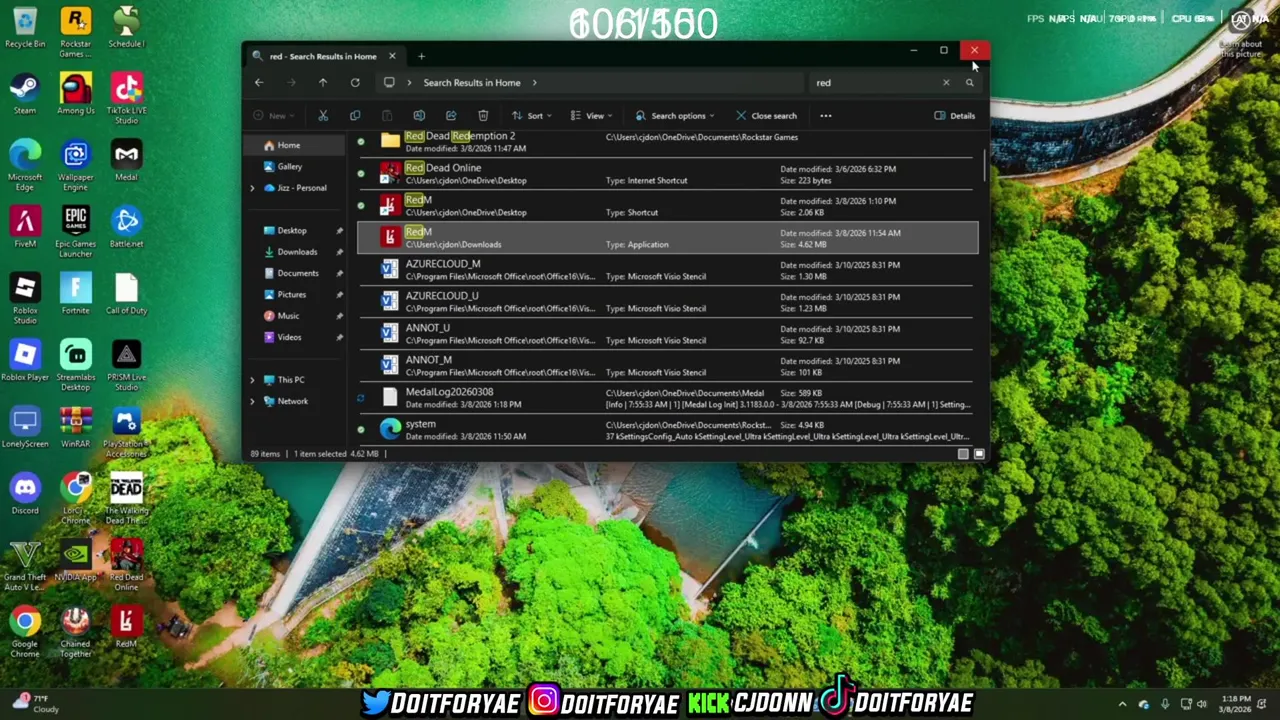Toggle the Details pane button

click(955, 116)
